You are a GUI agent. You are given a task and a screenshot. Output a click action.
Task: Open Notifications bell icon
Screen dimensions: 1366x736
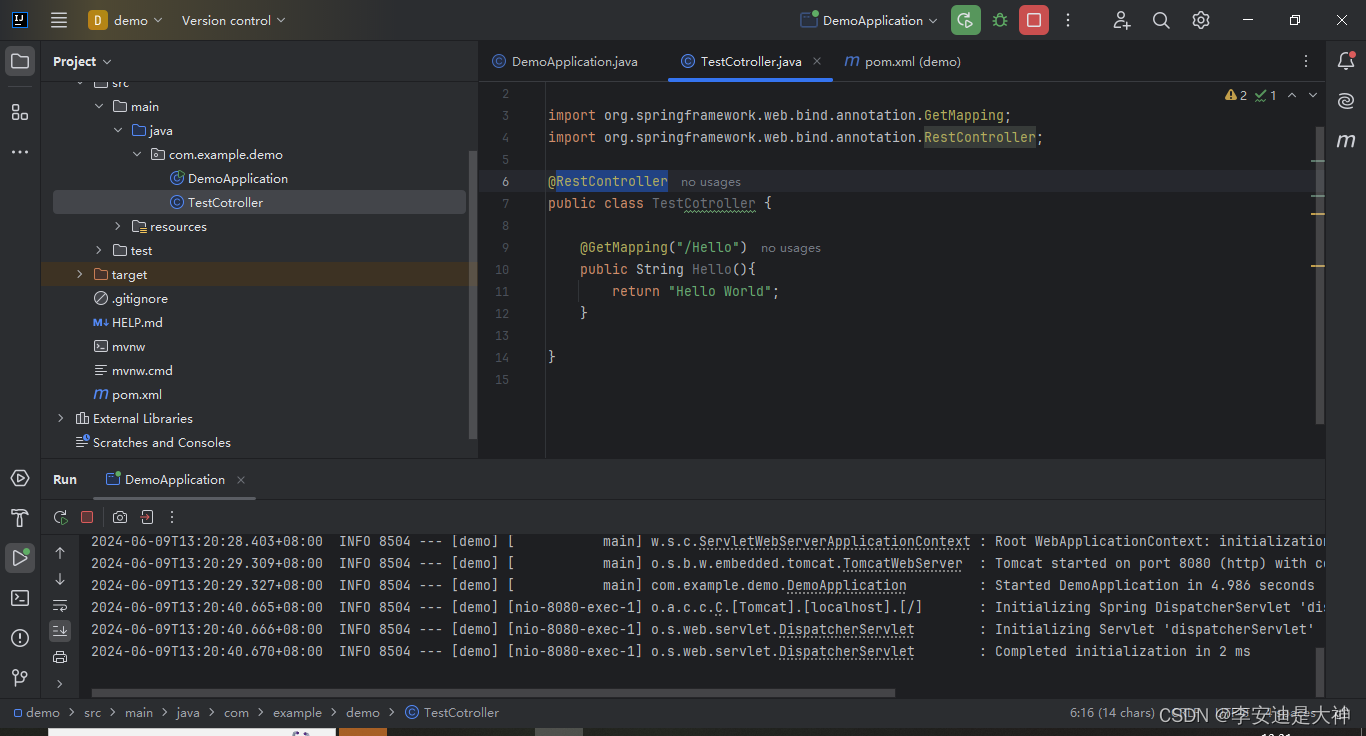pos(1346,61)
